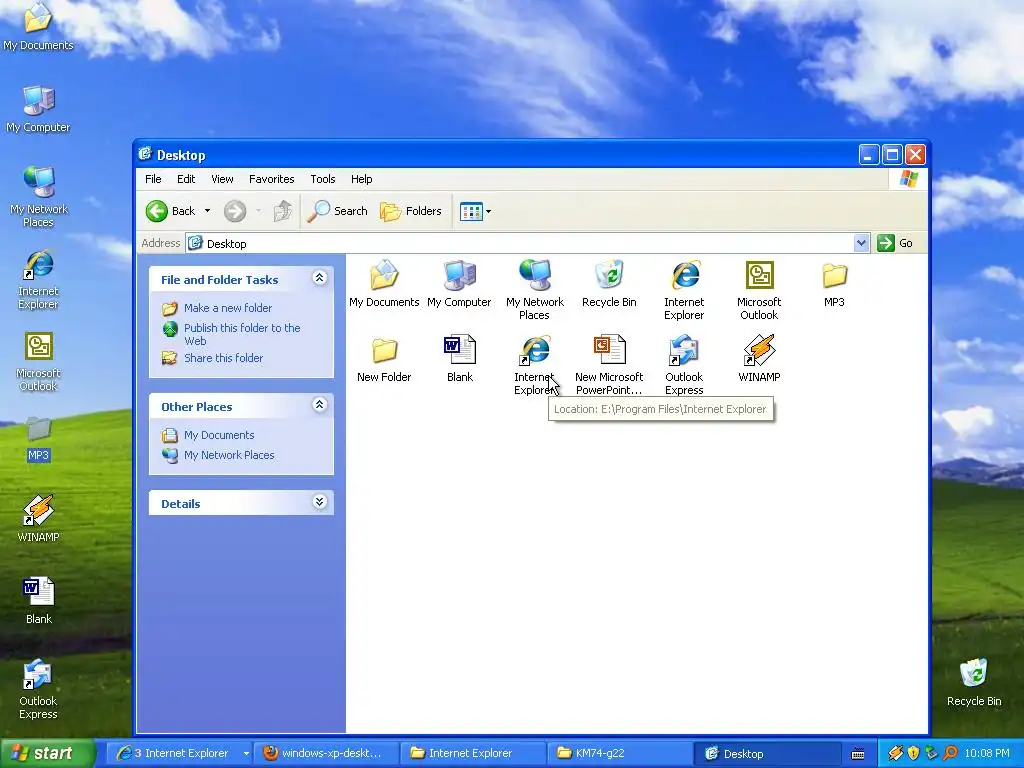The width and height of the screenshot is (1024, 768).
Task: Click the Back toolbar button
Action: pos(170,211)
